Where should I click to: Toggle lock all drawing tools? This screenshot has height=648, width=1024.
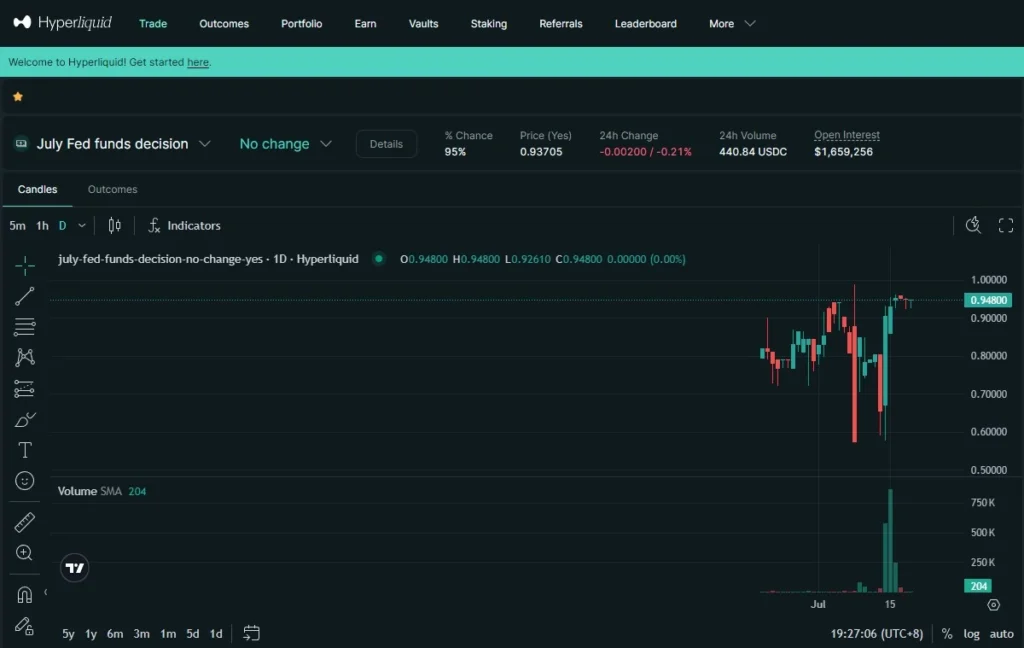(x=25, y=626)
